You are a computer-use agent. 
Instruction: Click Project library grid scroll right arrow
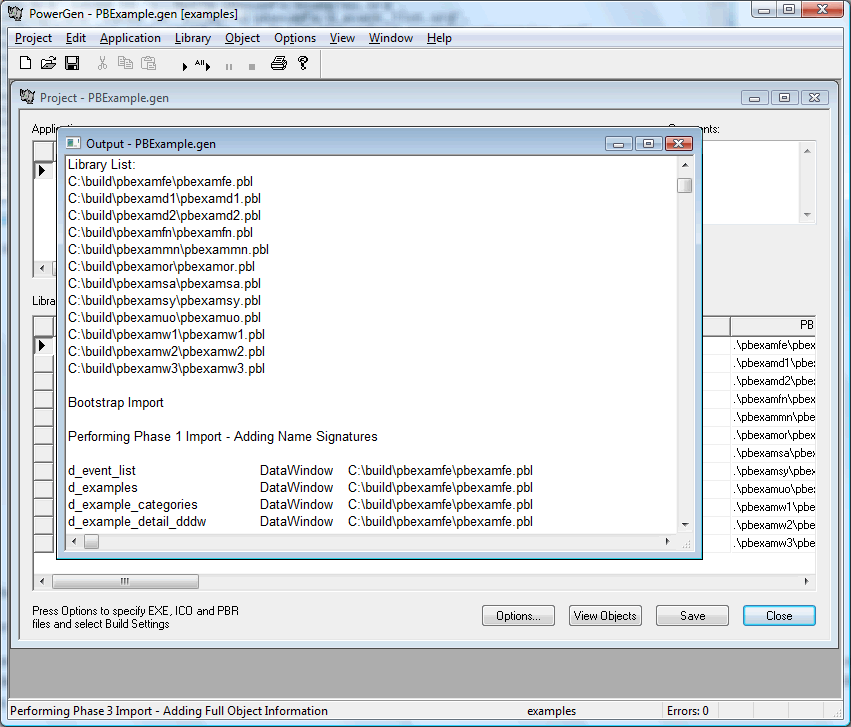(x=806, y=582)
